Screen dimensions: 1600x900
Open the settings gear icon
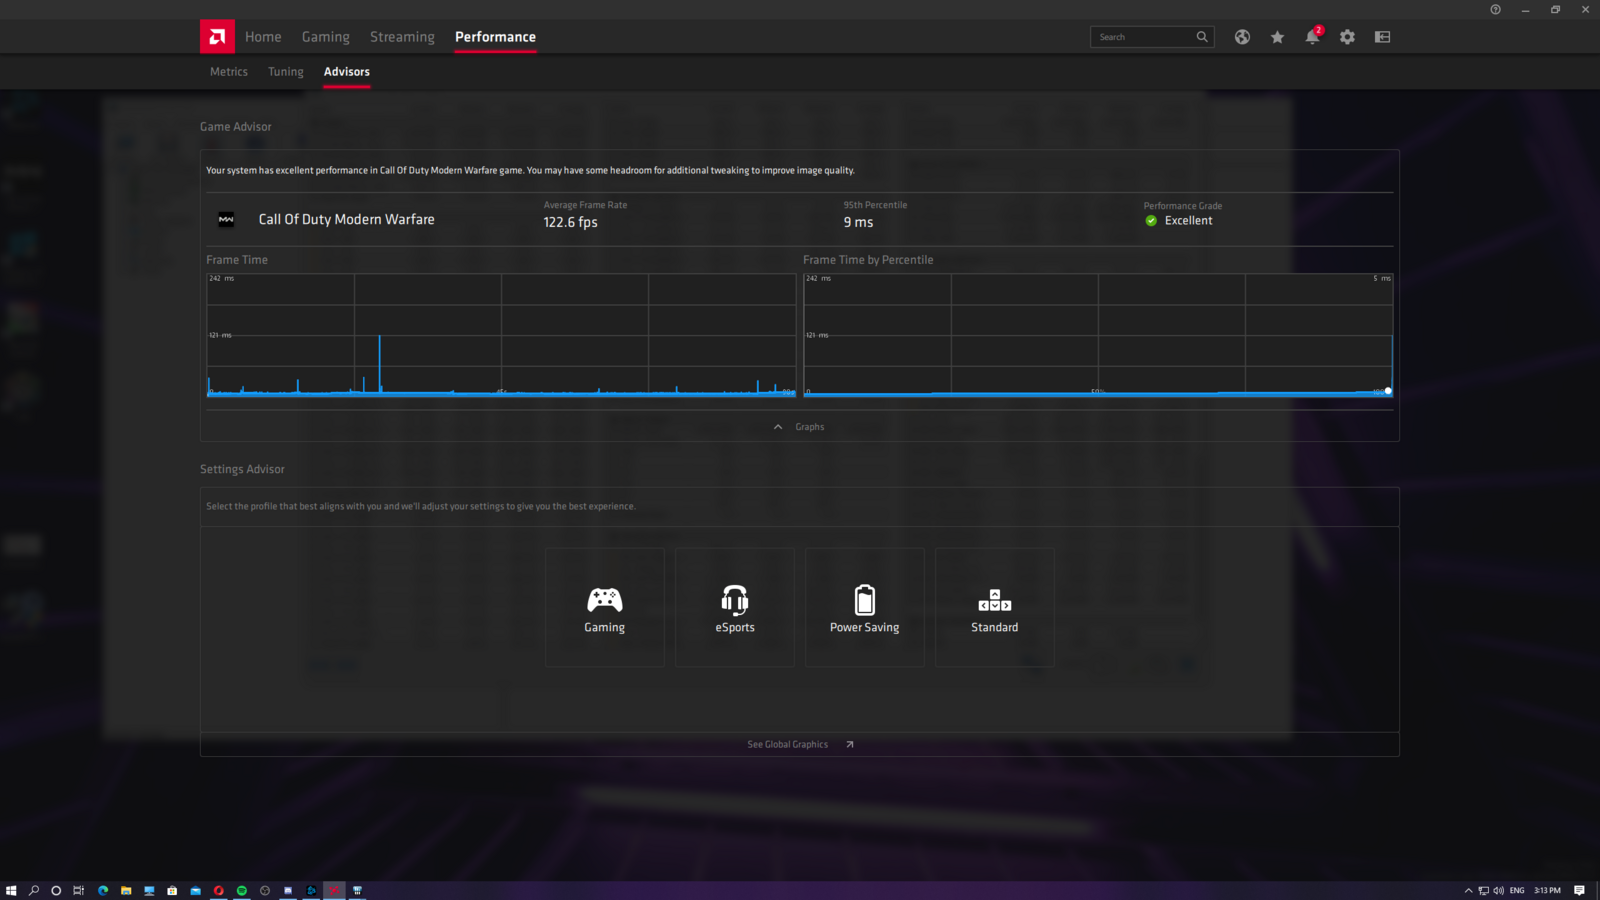[x=1347, y=37]
